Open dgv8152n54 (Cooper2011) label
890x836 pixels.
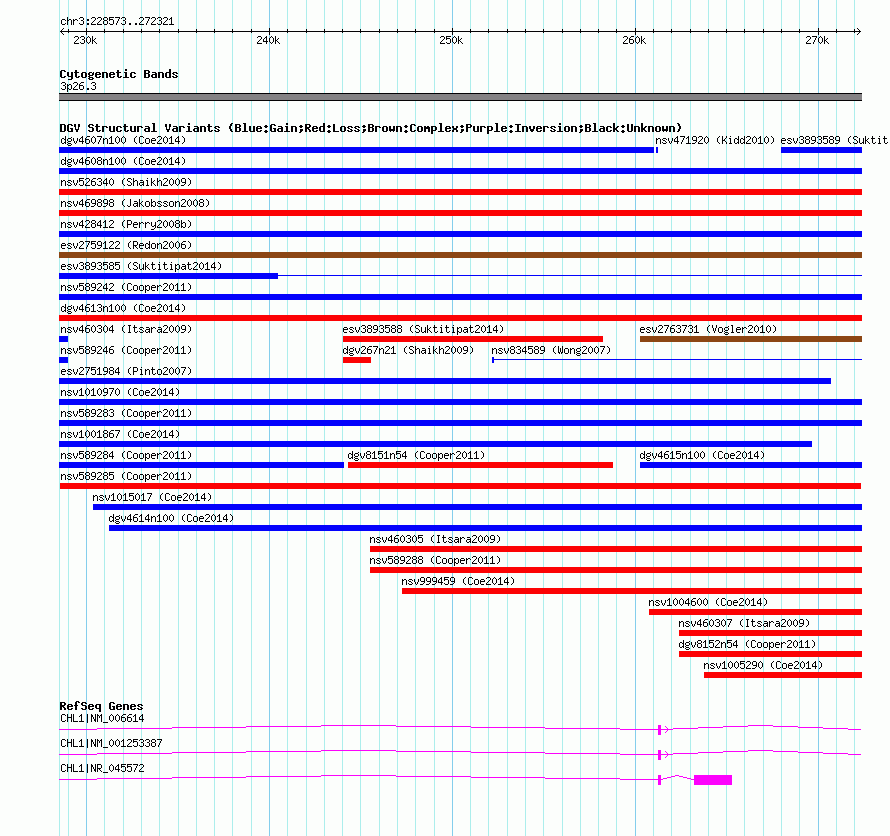click(747, 644)
